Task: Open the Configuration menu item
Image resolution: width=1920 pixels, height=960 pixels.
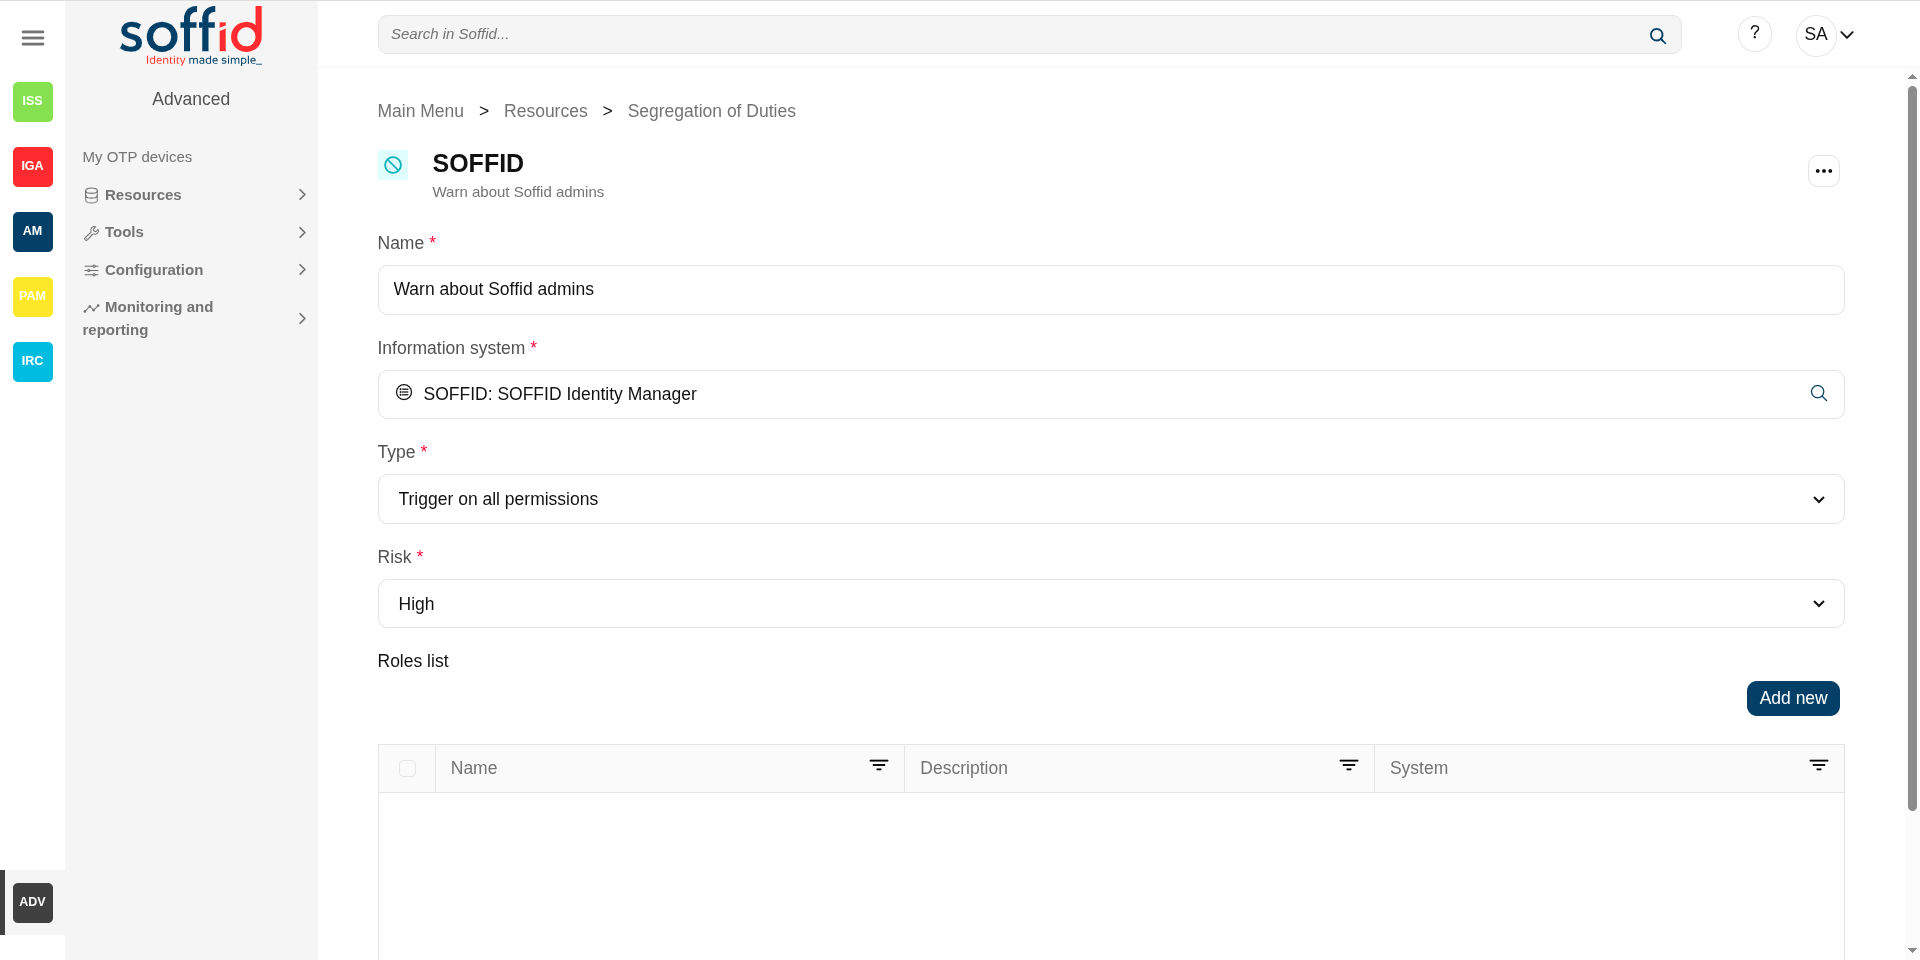Action: (154, 270)
